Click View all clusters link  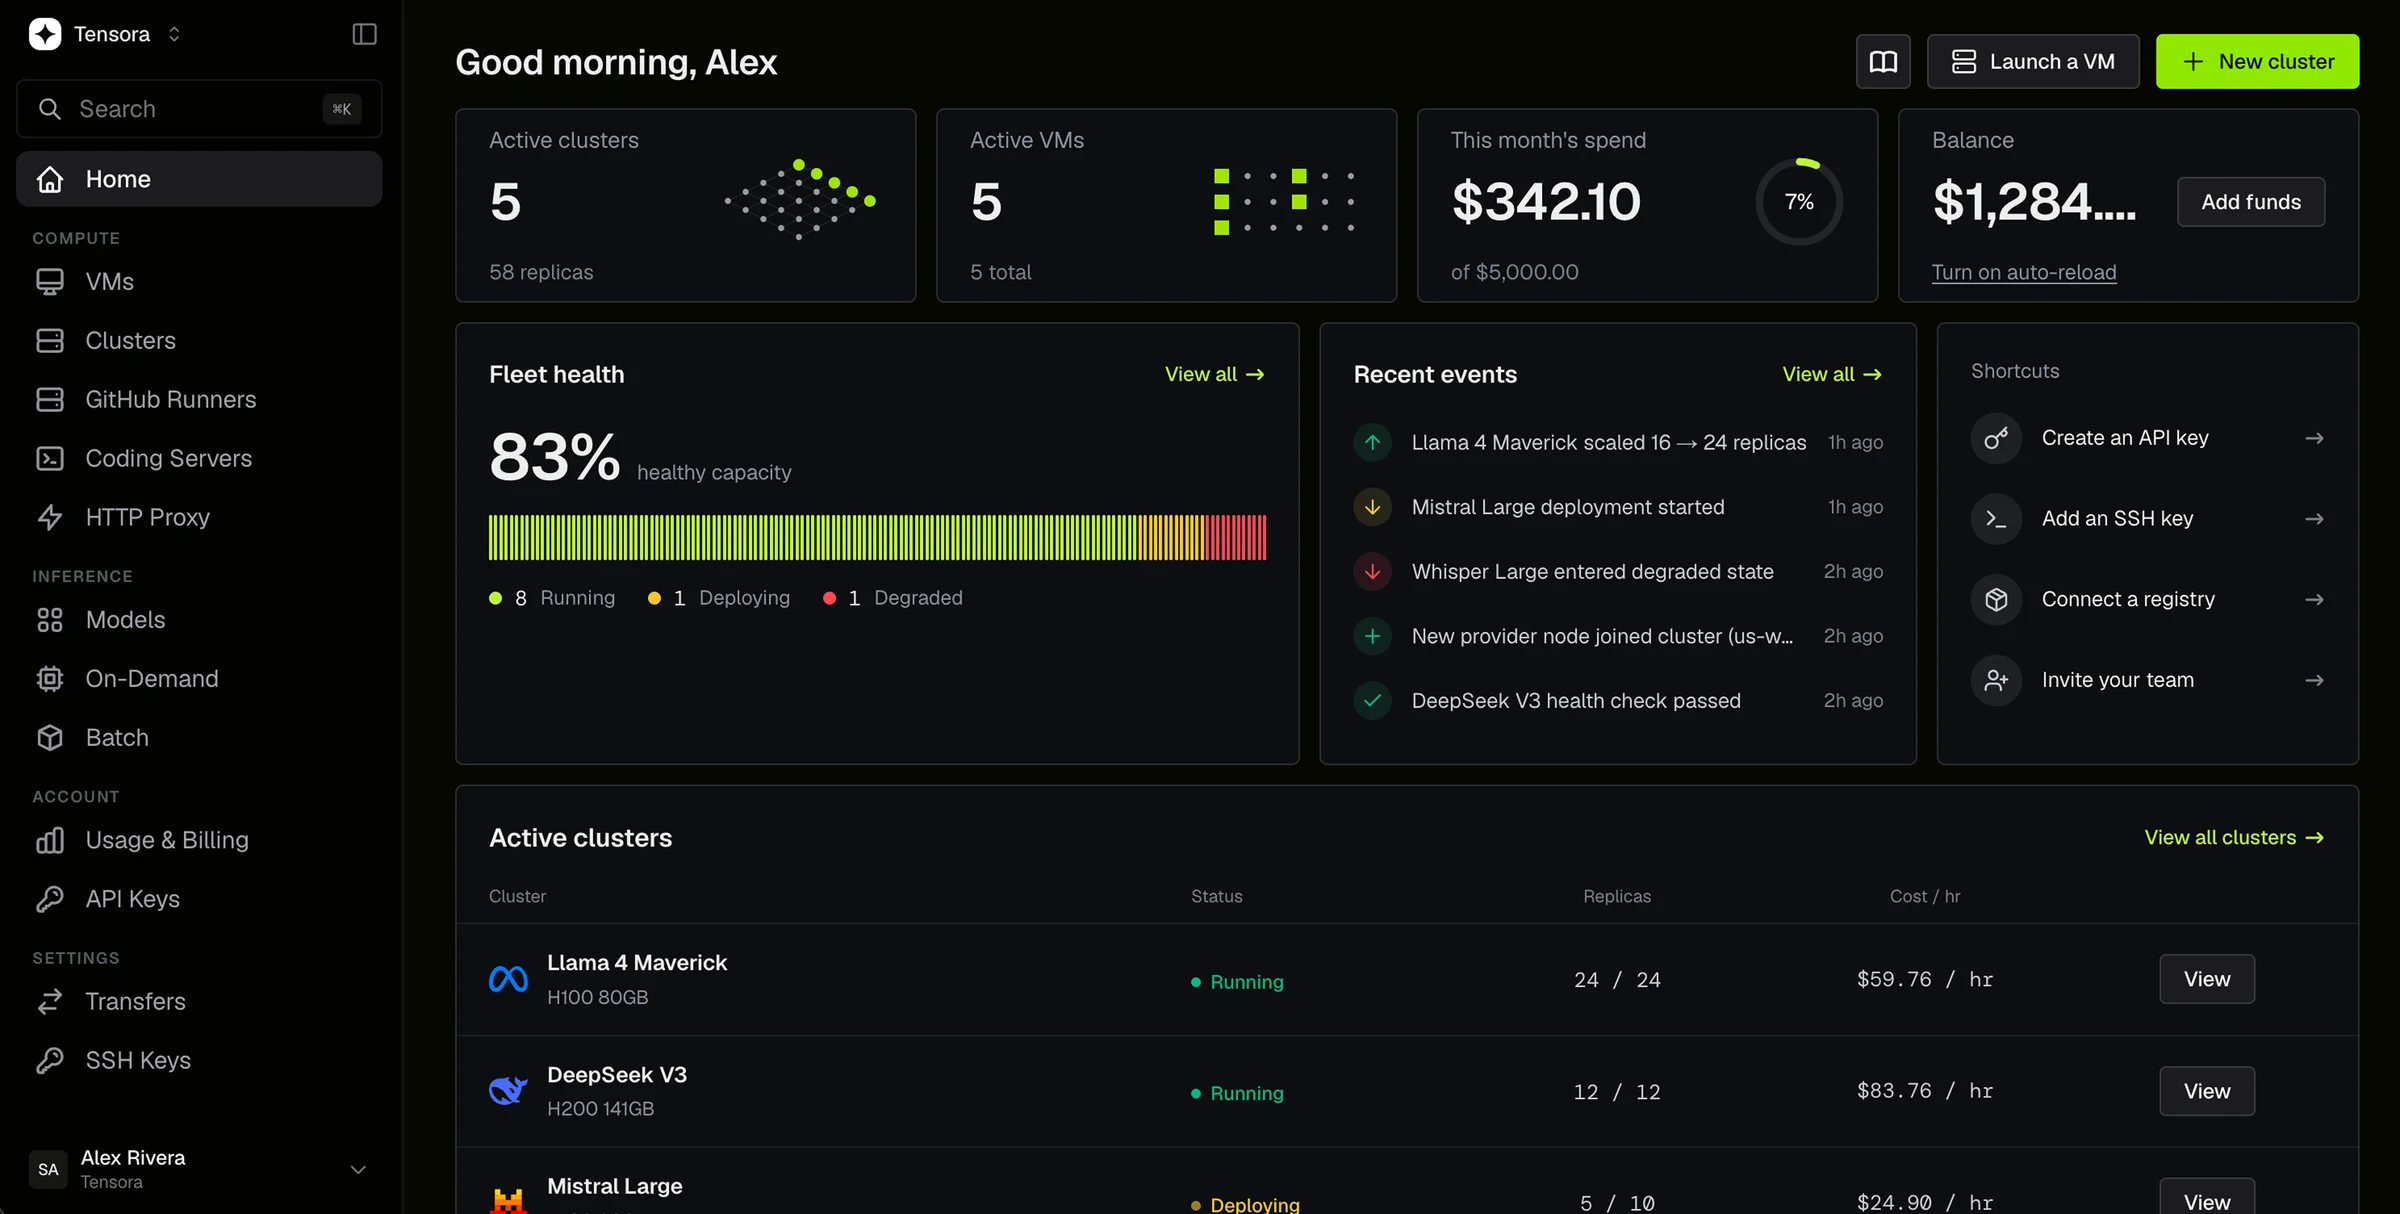[x=2234, y=838]
